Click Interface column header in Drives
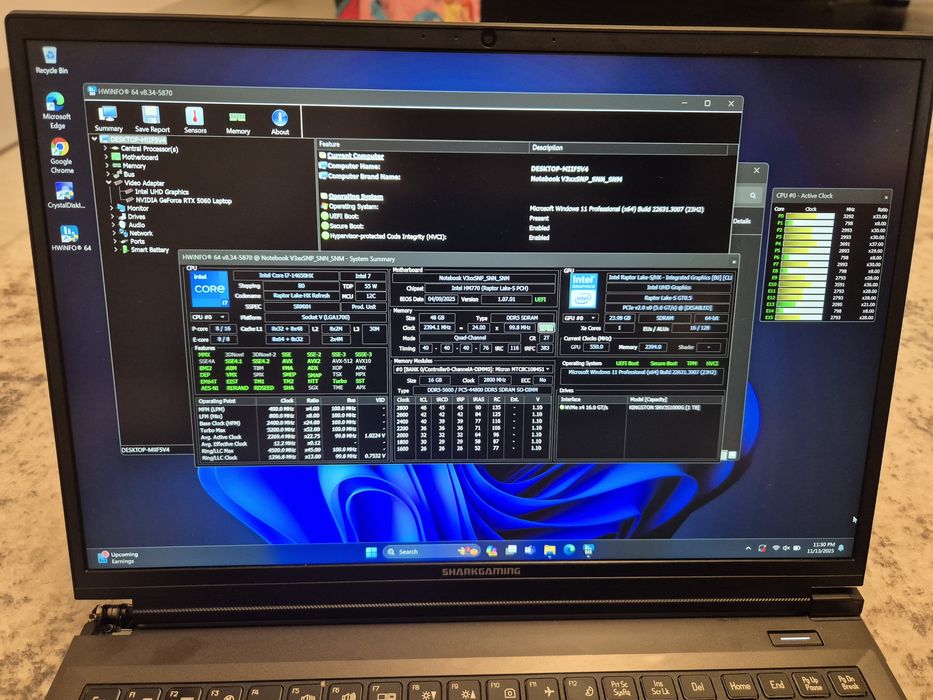Image resolution: width=933 pixels, height=700 pixels. click(x=593, y=399)
